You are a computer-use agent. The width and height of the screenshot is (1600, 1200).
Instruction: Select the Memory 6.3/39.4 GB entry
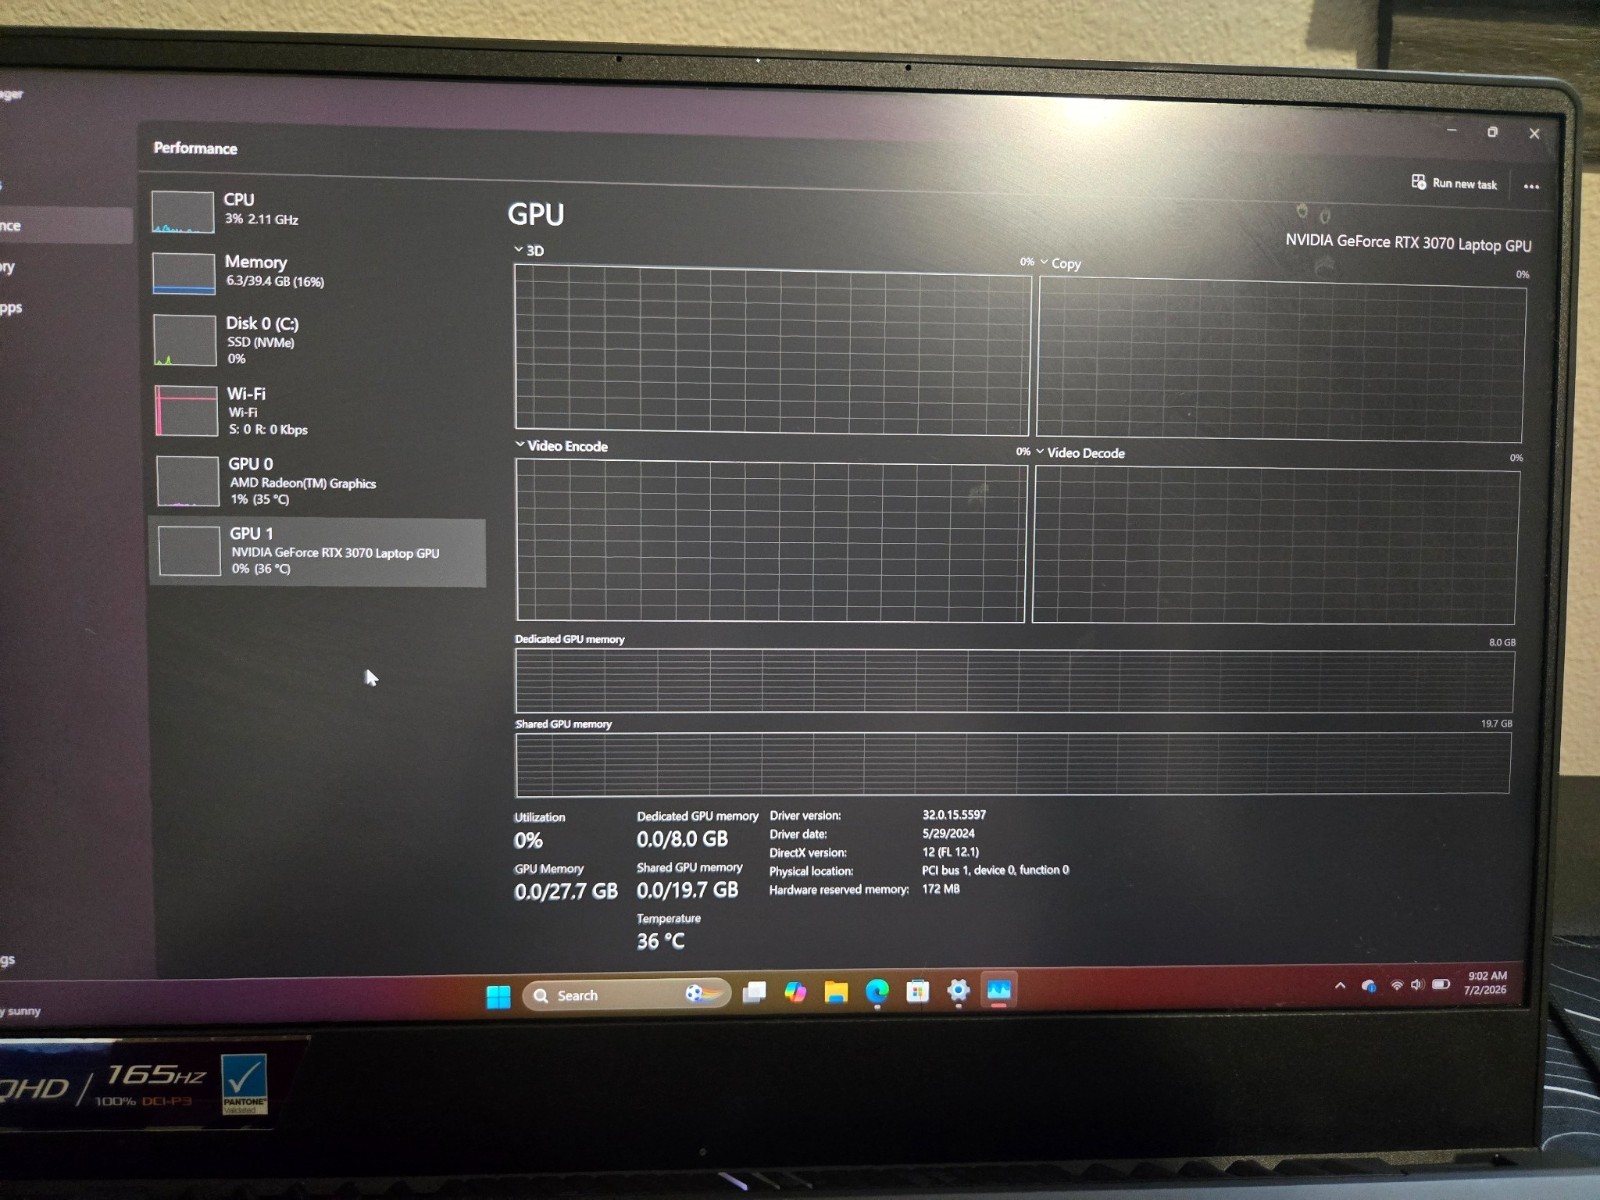tap(316, 272)
